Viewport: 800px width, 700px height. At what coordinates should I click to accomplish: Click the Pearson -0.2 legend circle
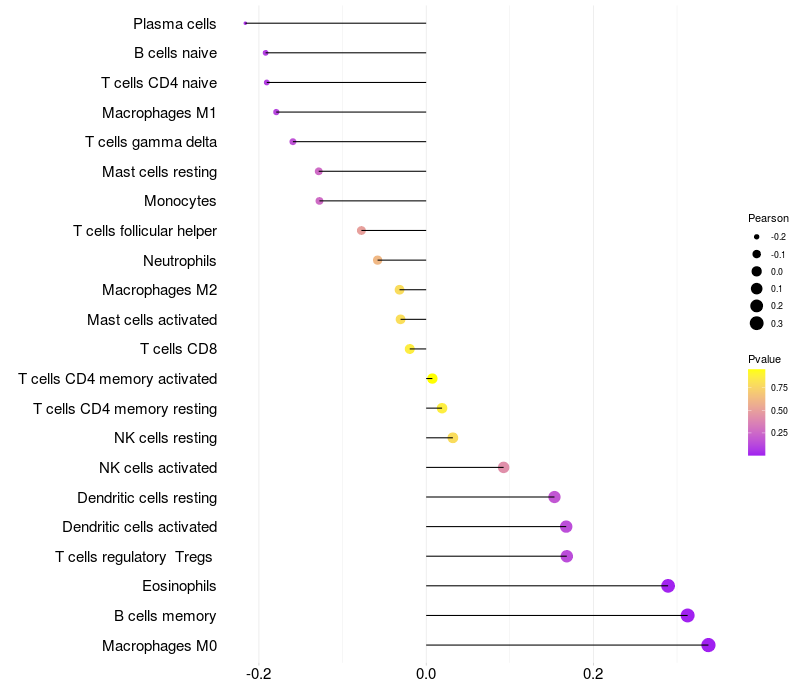coord(757,237)
